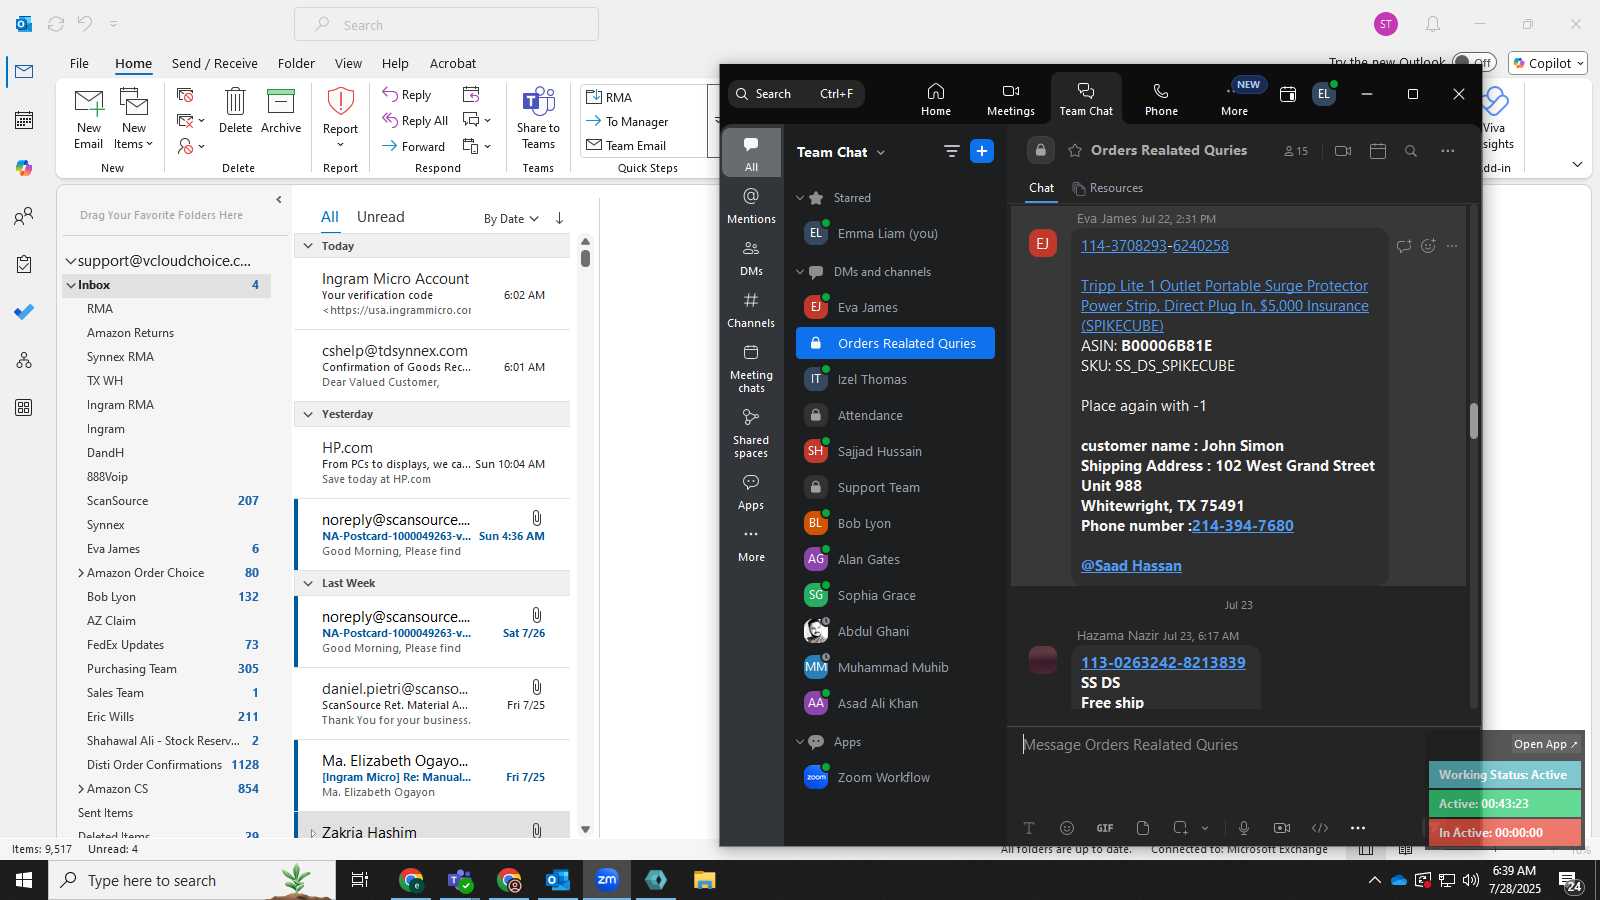Image resolution: width=1600 pixels, height=900 pixels.
Task: Open Copilot dropdown in Outlook
Action: (x=1549, y=63)
